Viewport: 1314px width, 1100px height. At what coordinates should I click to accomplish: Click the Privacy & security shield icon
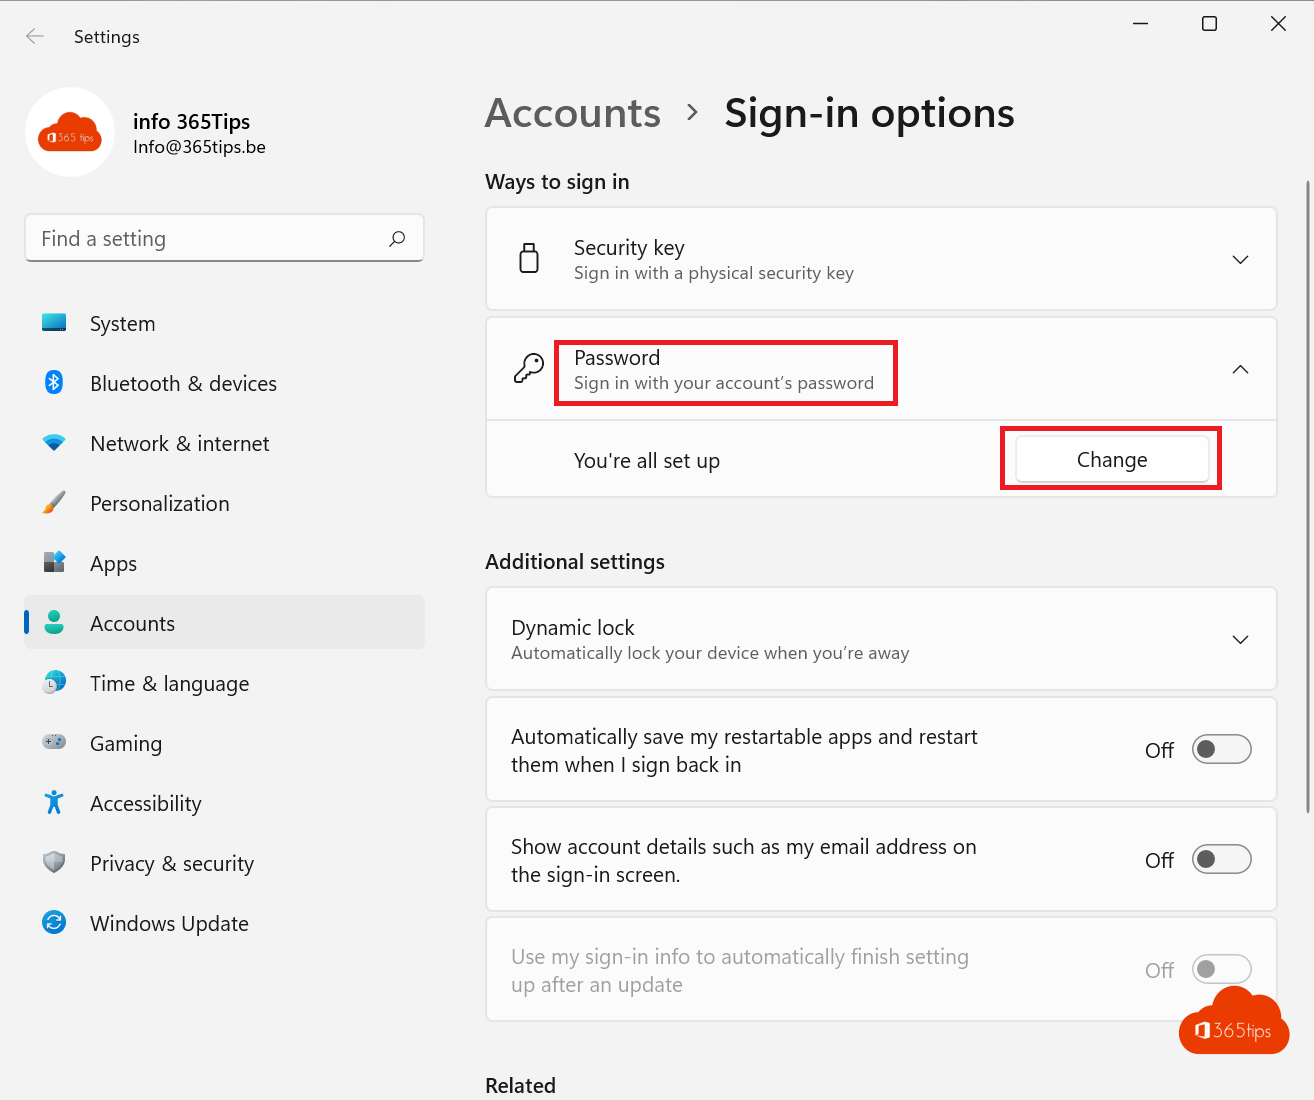(54, 862)
